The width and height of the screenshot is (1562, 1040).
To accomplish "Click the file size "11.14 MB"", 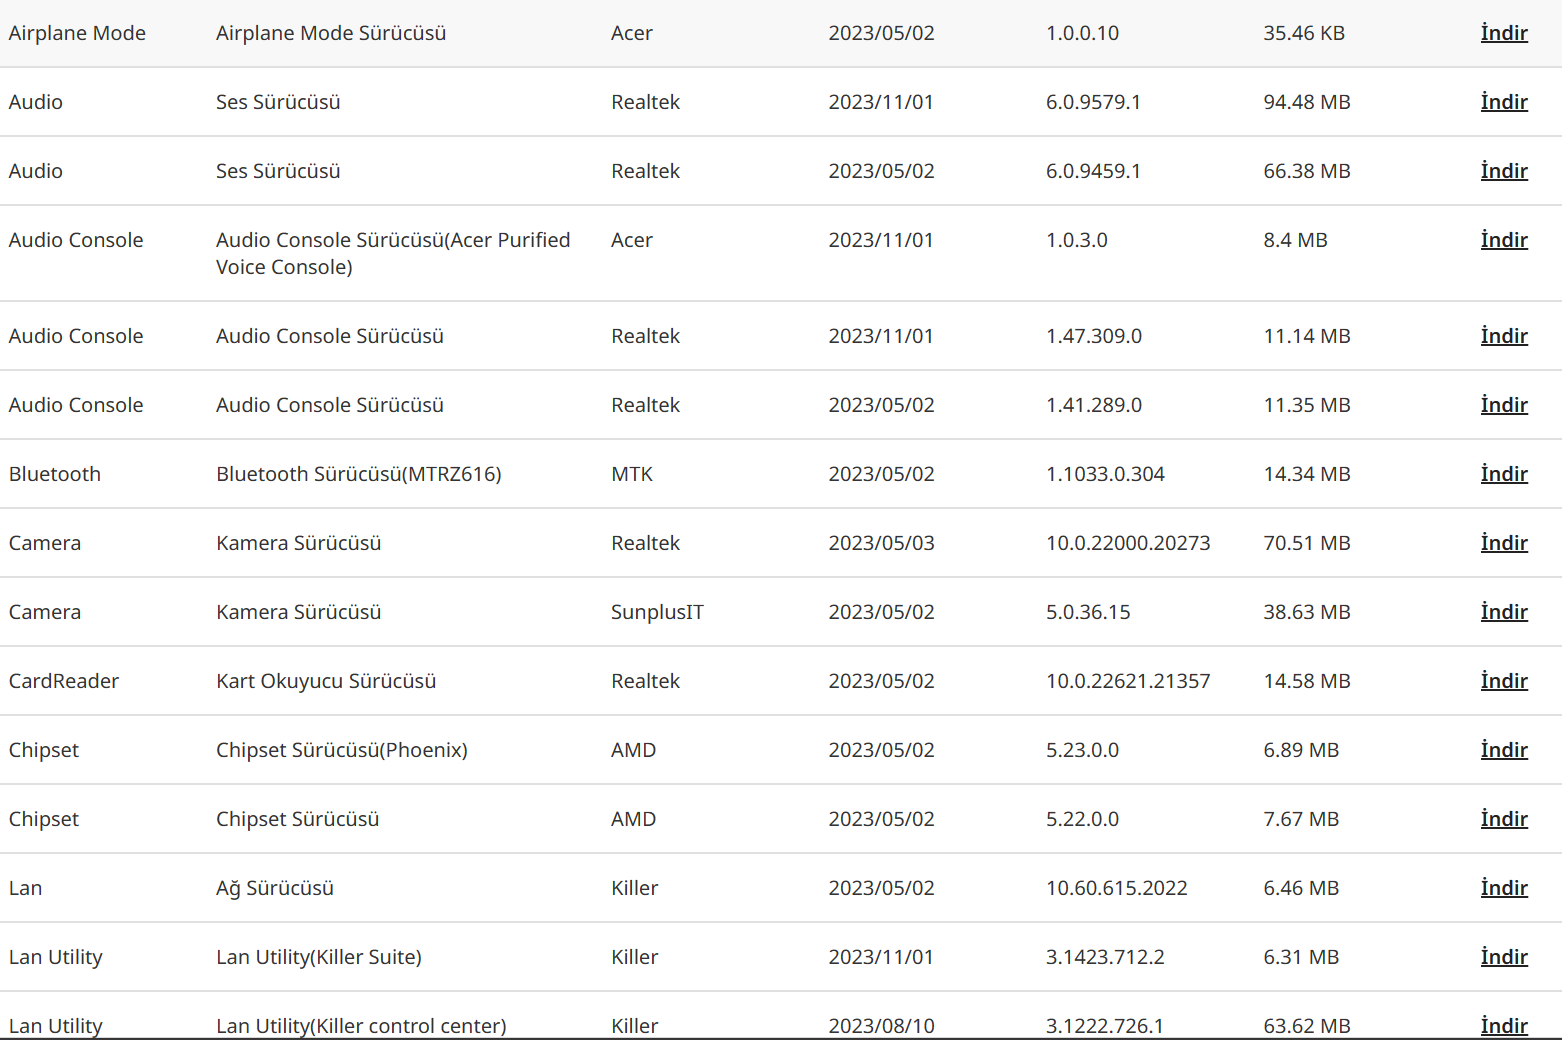I will (1307, 336).
